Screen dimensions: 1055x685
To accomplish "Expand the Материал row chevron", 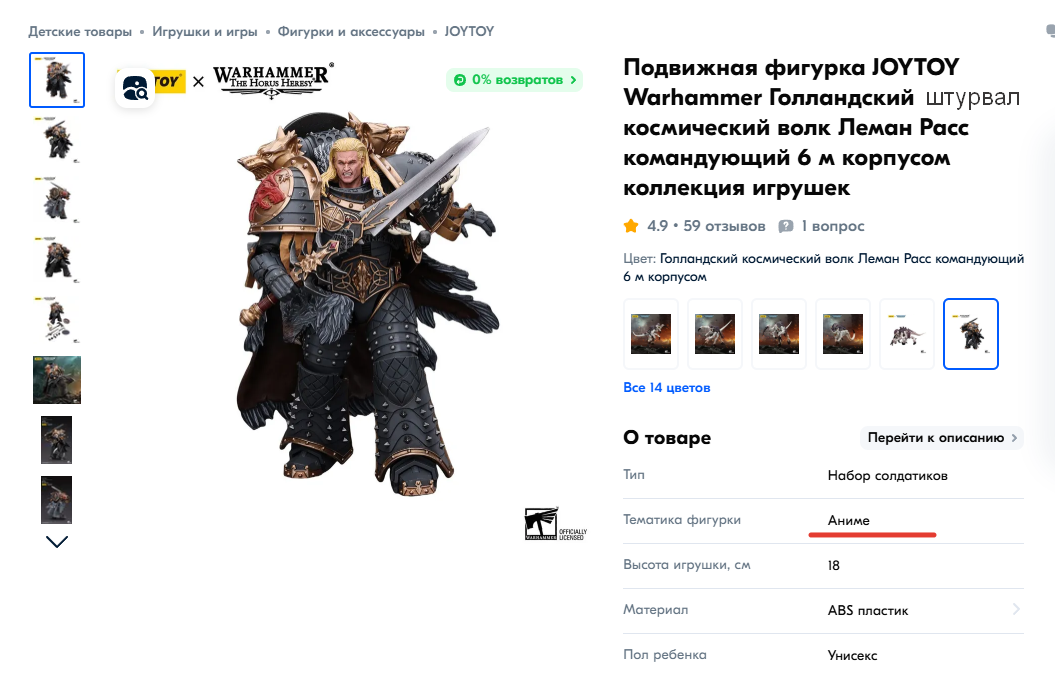I will click(1016, 609).
